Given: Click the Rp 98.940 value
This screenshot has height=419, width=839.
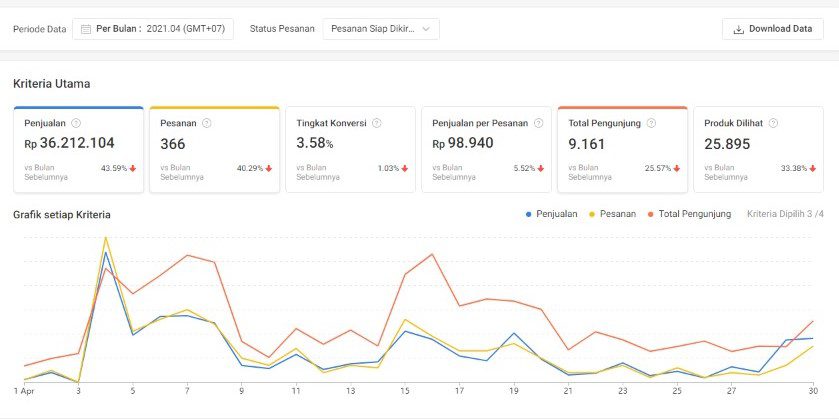Looking at the screenshot, I should pos(463,143).
